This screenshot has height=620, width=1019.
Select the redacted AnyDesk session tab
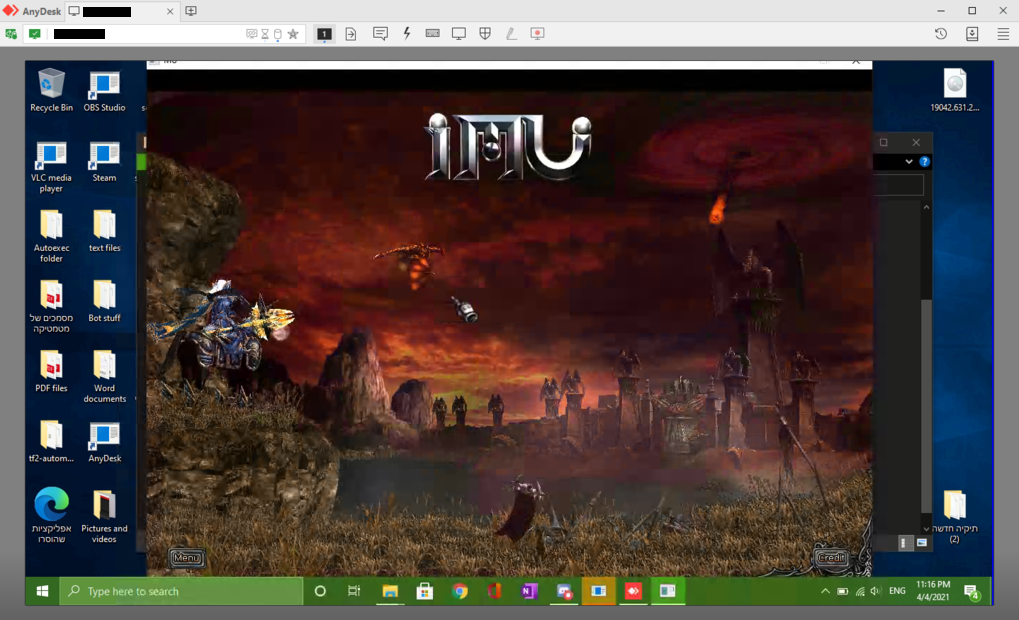point(121,11)
